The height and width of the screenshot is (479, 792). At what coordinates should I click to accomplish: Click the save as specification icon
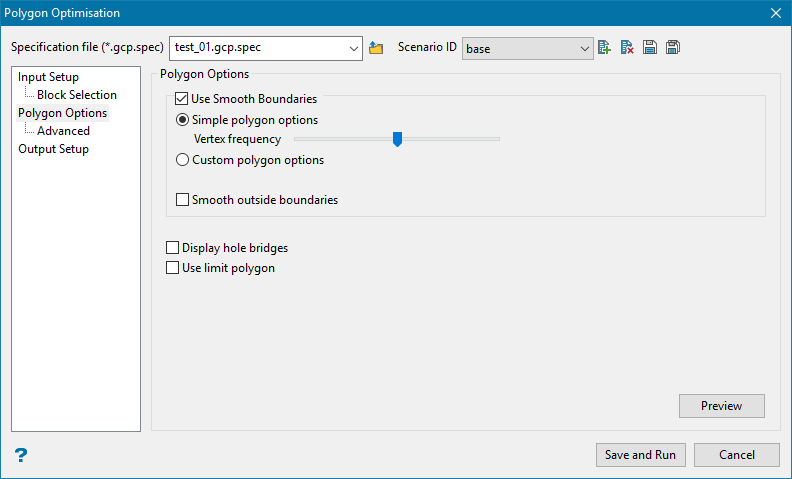click(x=673, y=48)
